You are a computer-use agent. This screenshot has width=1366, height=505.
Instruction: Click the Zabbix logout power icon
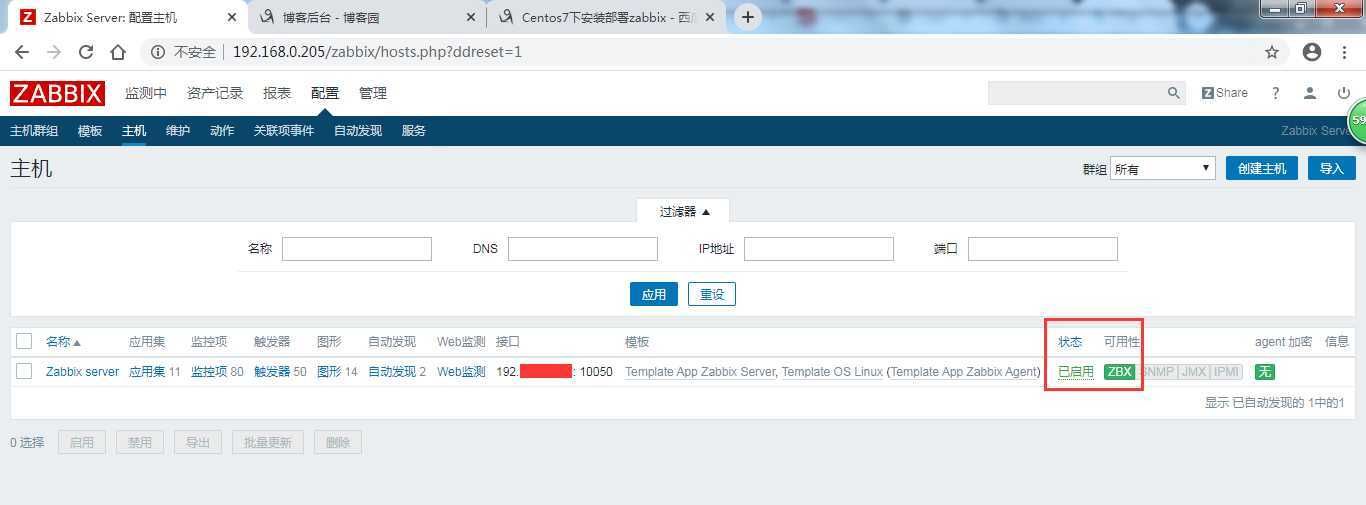tap(1343, 93)
